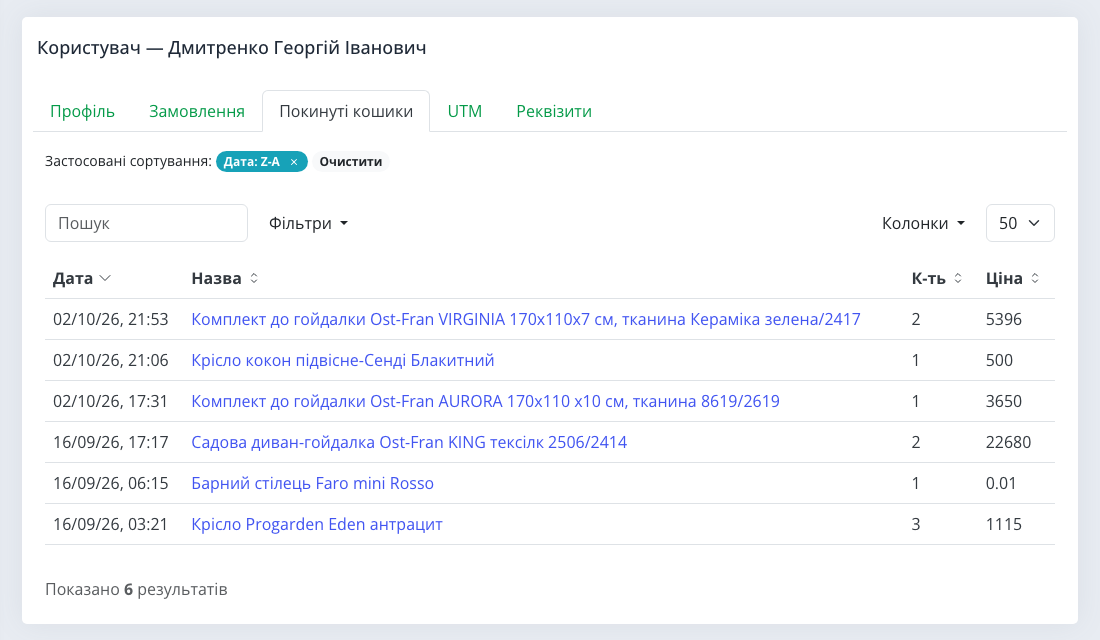The image size is (1100, 640).
Task: Select the Покинуті кошики tab
Action: [x=346, y=112]
